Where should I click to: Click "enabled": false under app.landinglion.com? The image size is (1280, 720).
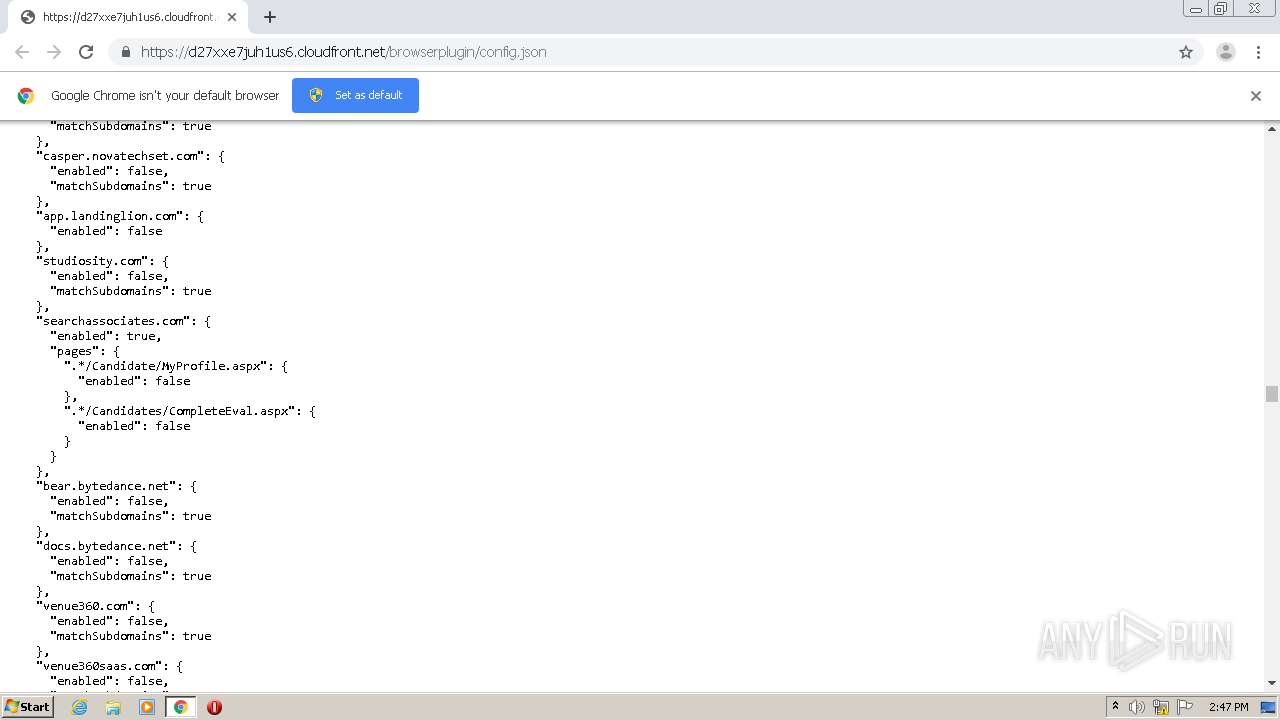(107, 231)
